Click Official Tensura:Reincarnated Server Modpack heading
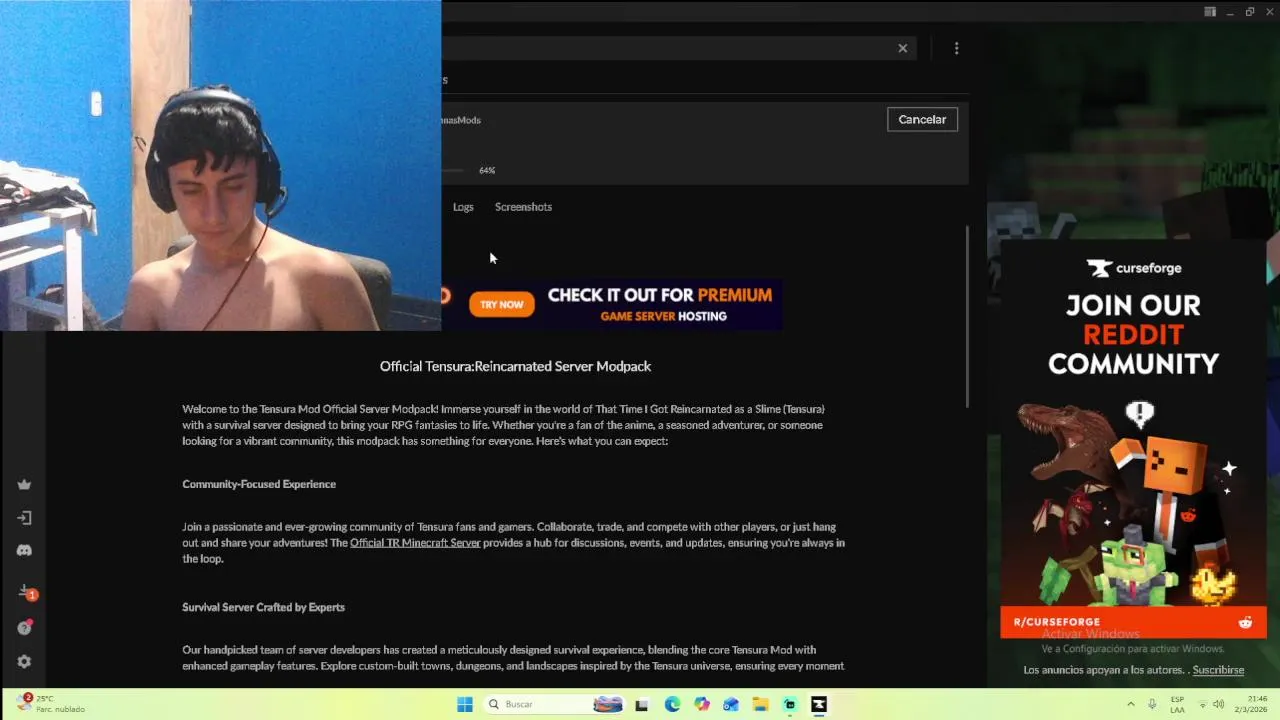This screenshot has width=1280, height=720. [515, 366]
